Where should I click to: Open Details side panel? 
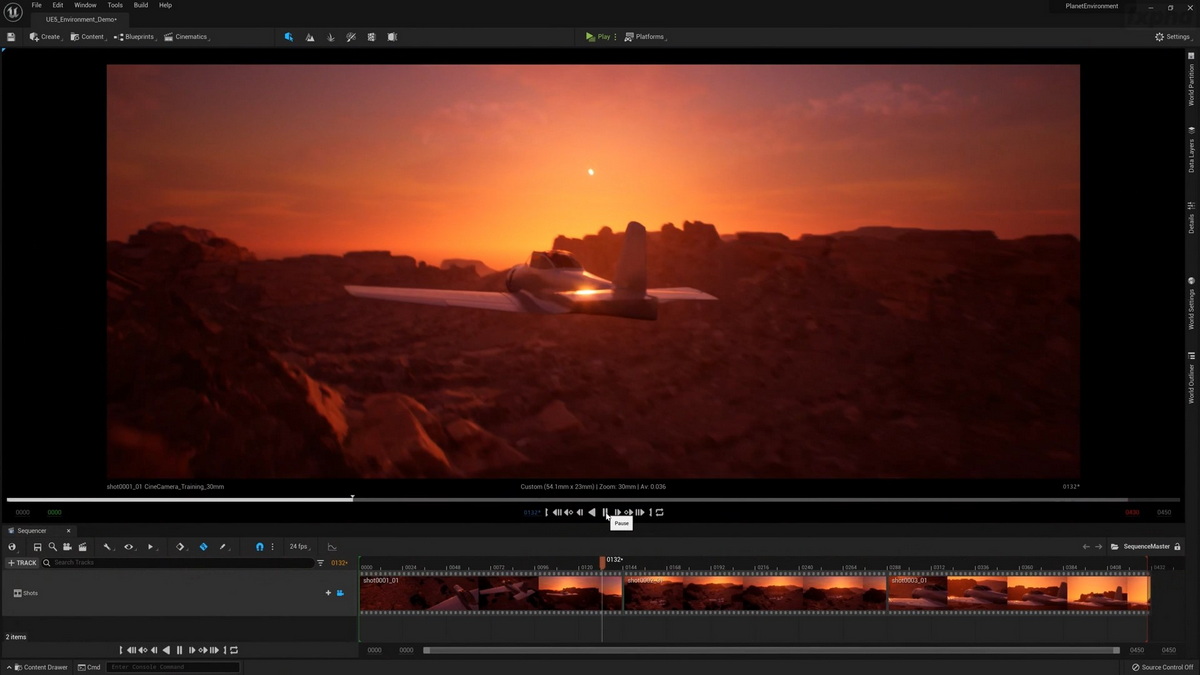point(1191,220)
